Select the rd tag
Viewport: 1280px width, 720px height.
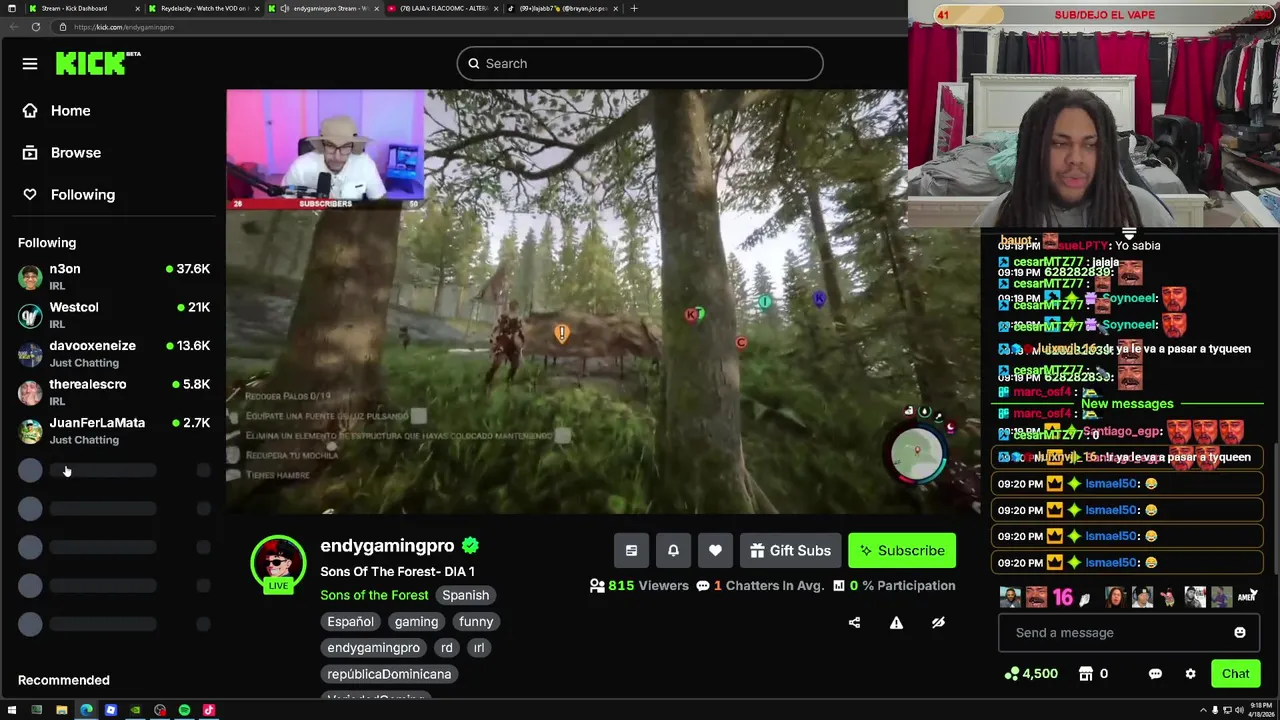click(446, 648)
